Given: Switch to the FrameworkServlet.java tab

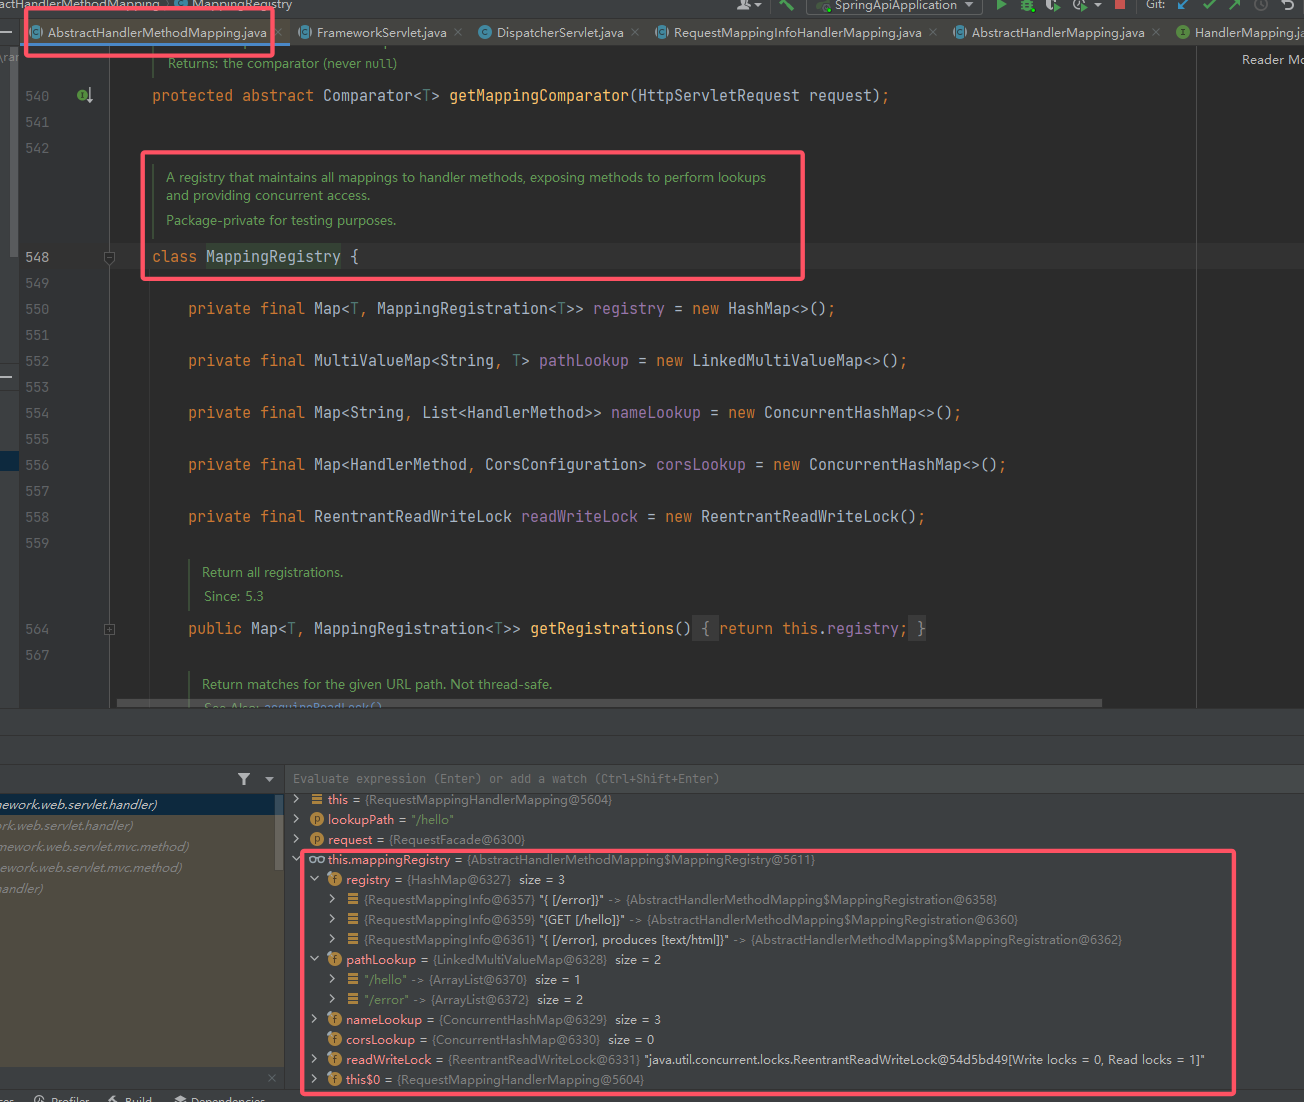Looking at the screenshot, I should pos(381,33).
